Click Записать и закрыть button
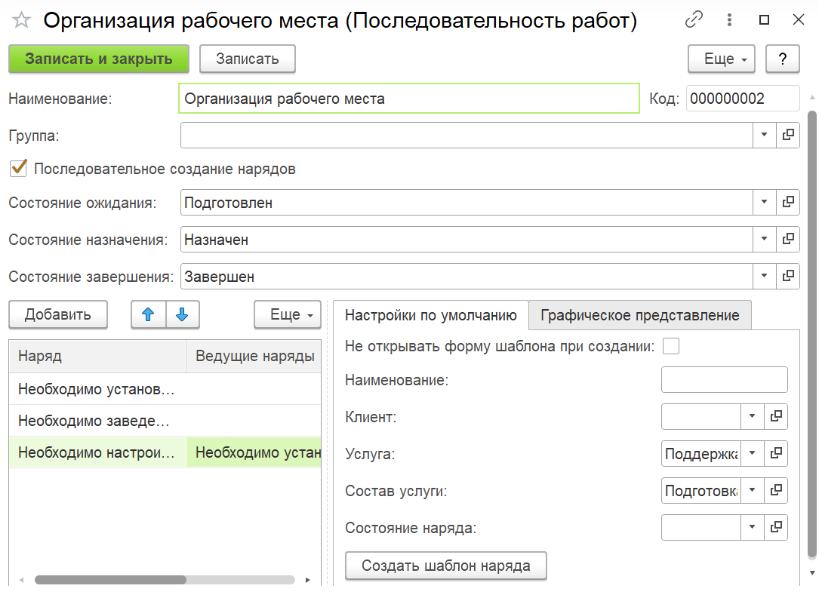819x597 pixels. [x=99, y=58]
